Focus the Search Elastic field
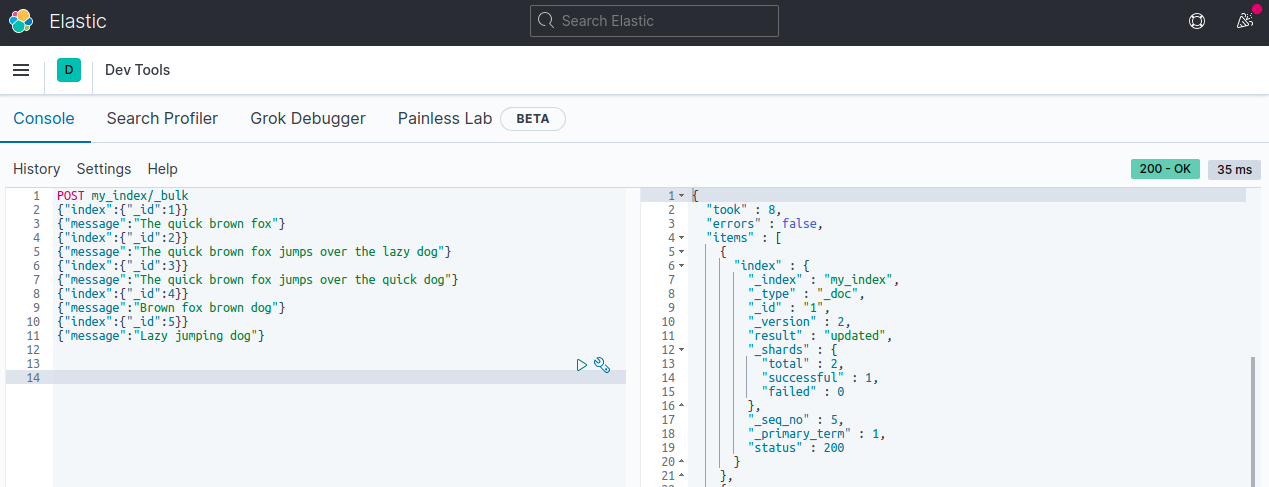1269x487 pixels. [654, 20]
